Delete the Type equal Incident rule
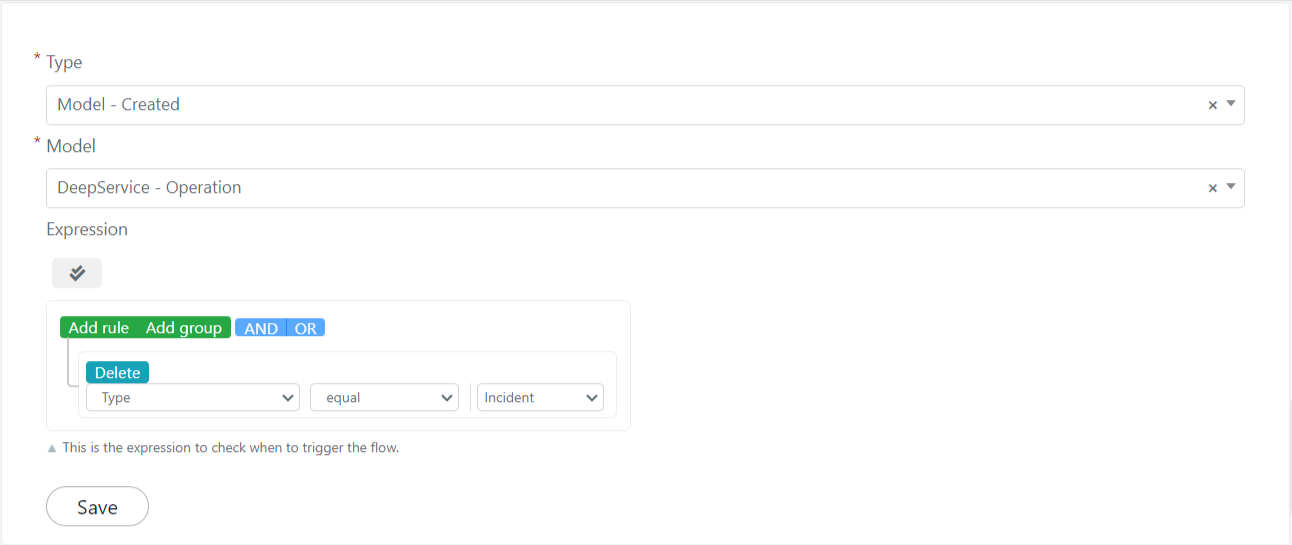This screenshot has height=545, width=1292. click(x=117, y=372)
